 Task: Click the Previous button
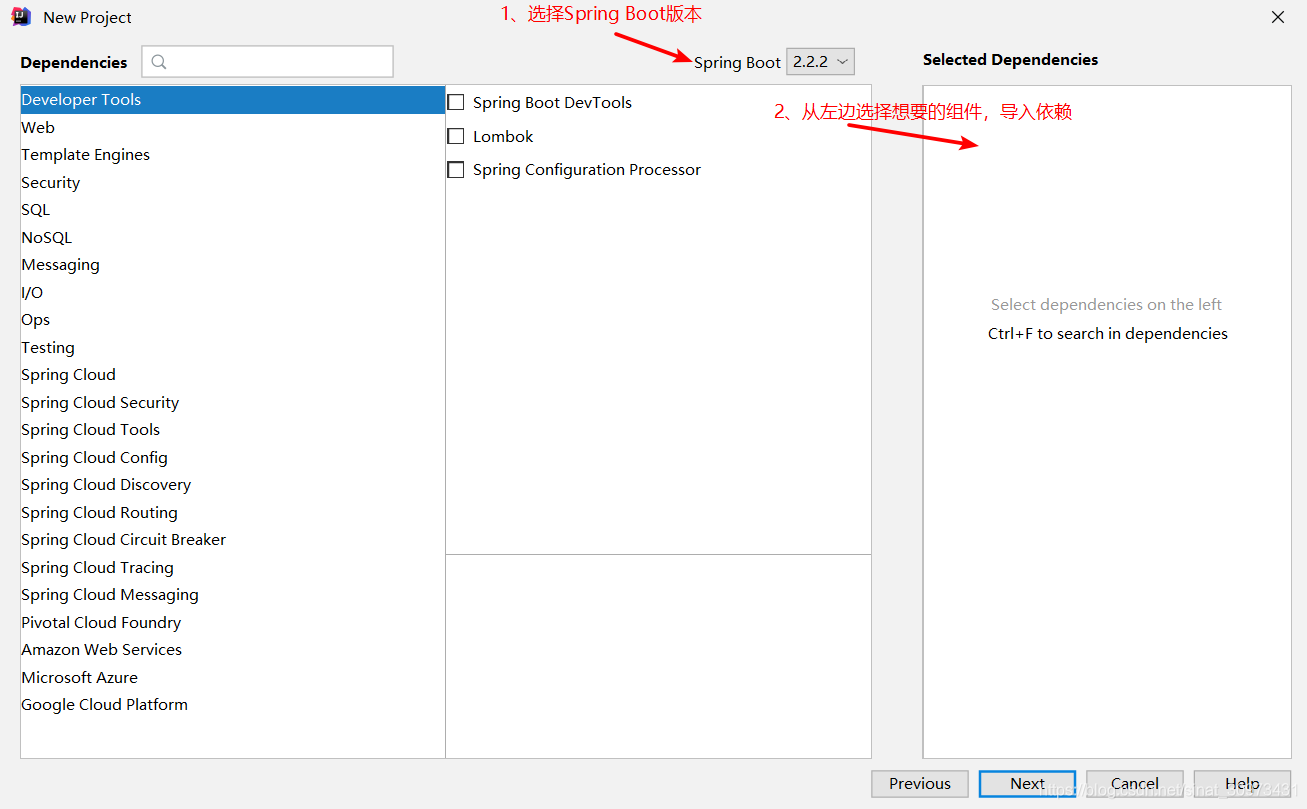click(920, 784)
